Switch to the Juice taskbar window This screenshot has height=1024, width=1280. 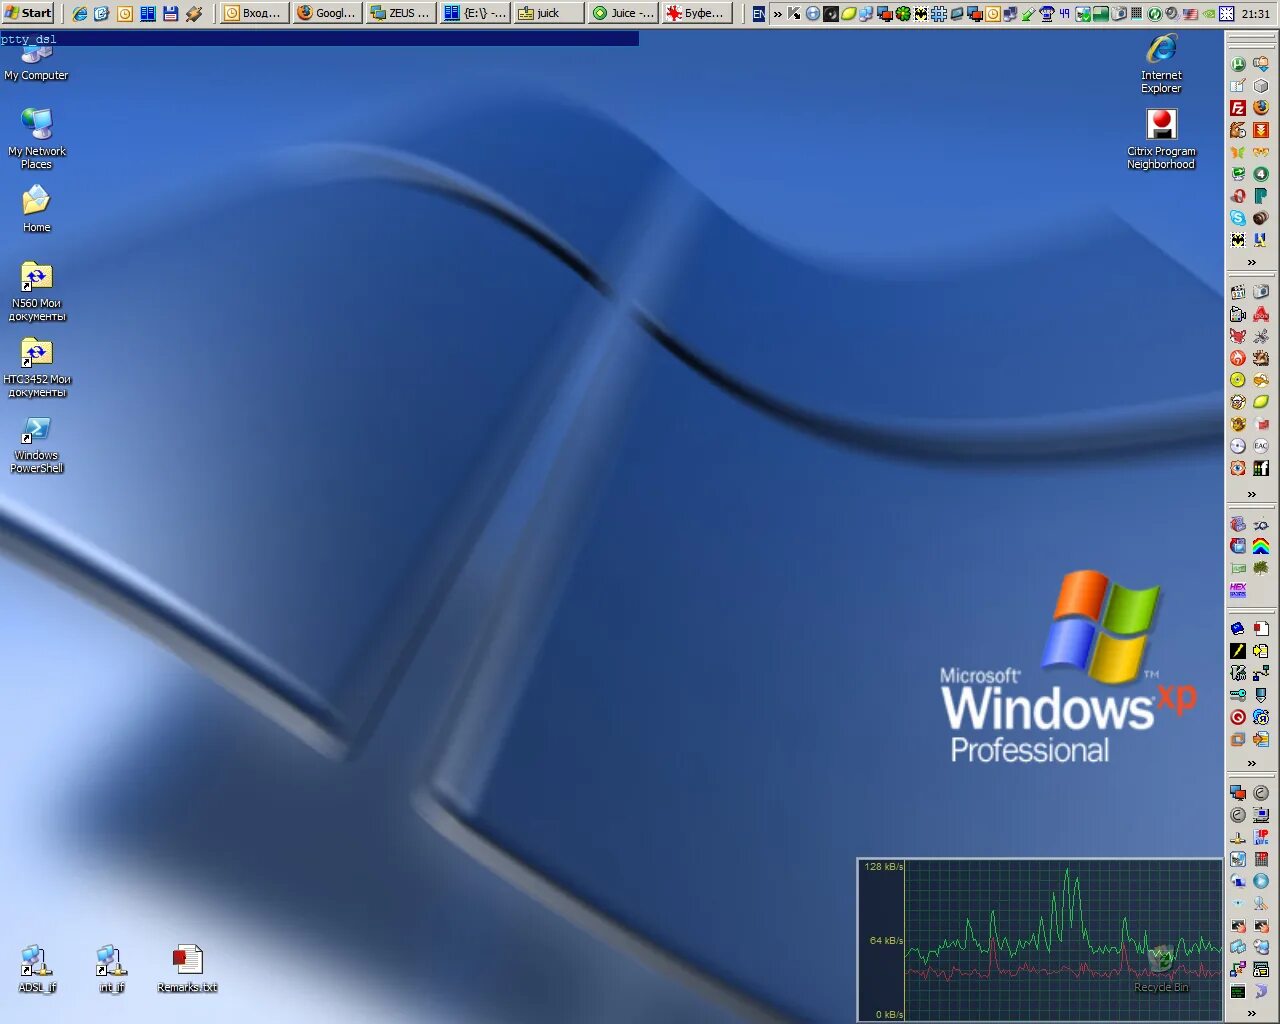pyautogui.click(x=622, y=13)
